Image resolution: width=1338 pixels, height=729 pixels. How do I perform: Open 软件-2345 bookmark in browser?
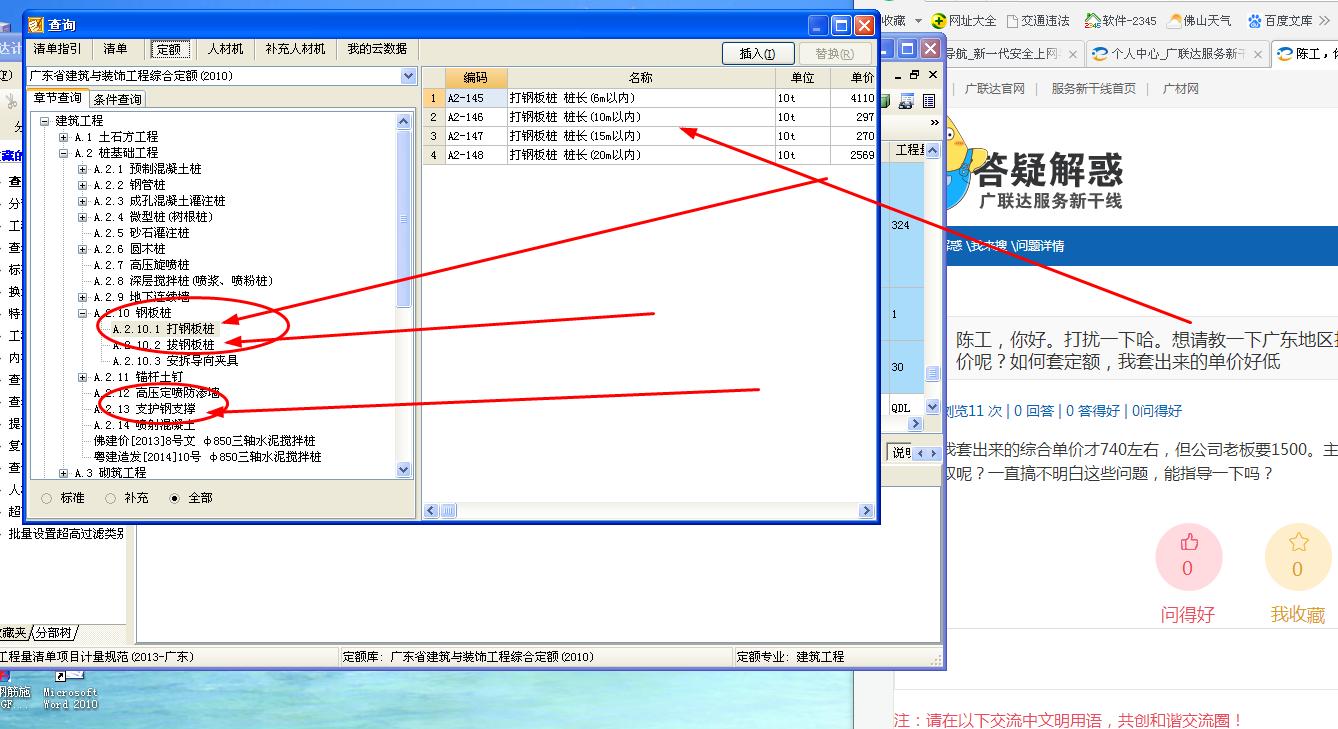pyautogui.click(x=1120, y=20)
